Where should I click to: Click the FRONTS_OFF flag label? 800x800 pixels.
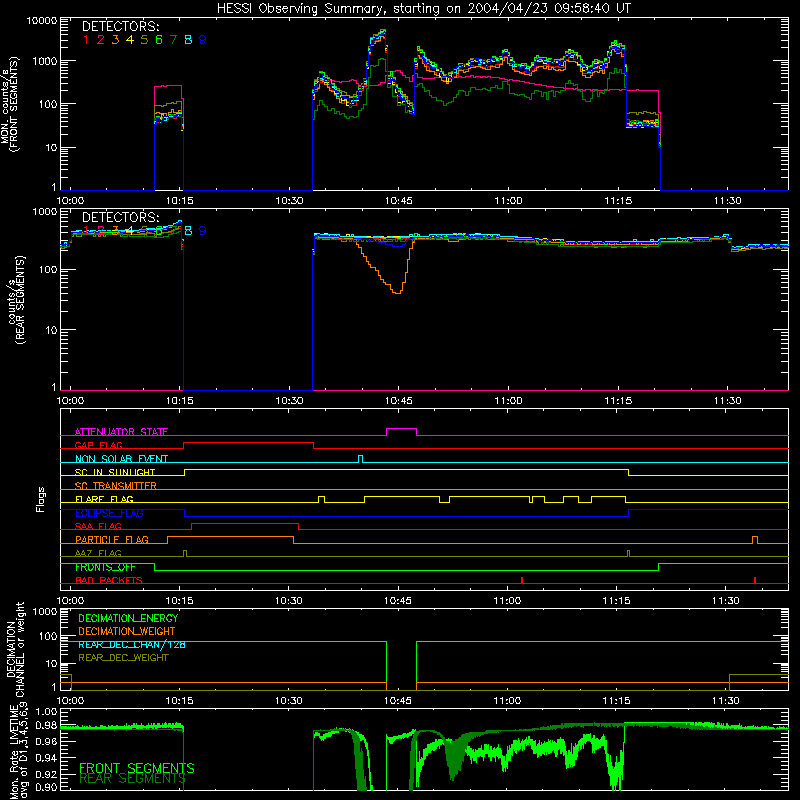(105, 567)
